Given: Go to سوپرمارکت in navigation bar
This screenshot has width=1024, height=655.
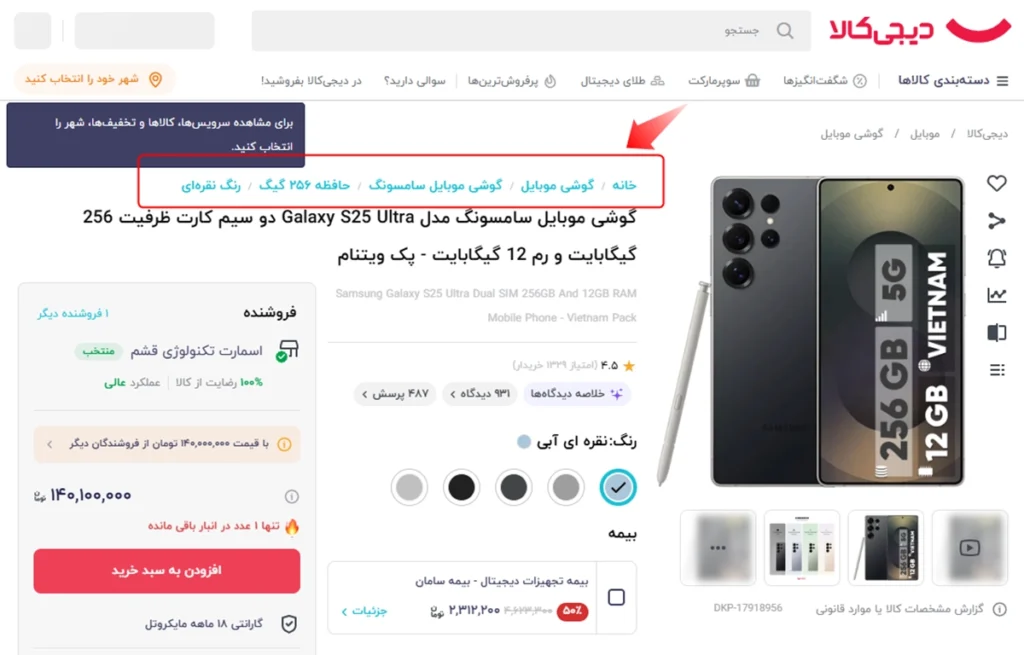Looking at the screenshot, I should tap(724, 80).
